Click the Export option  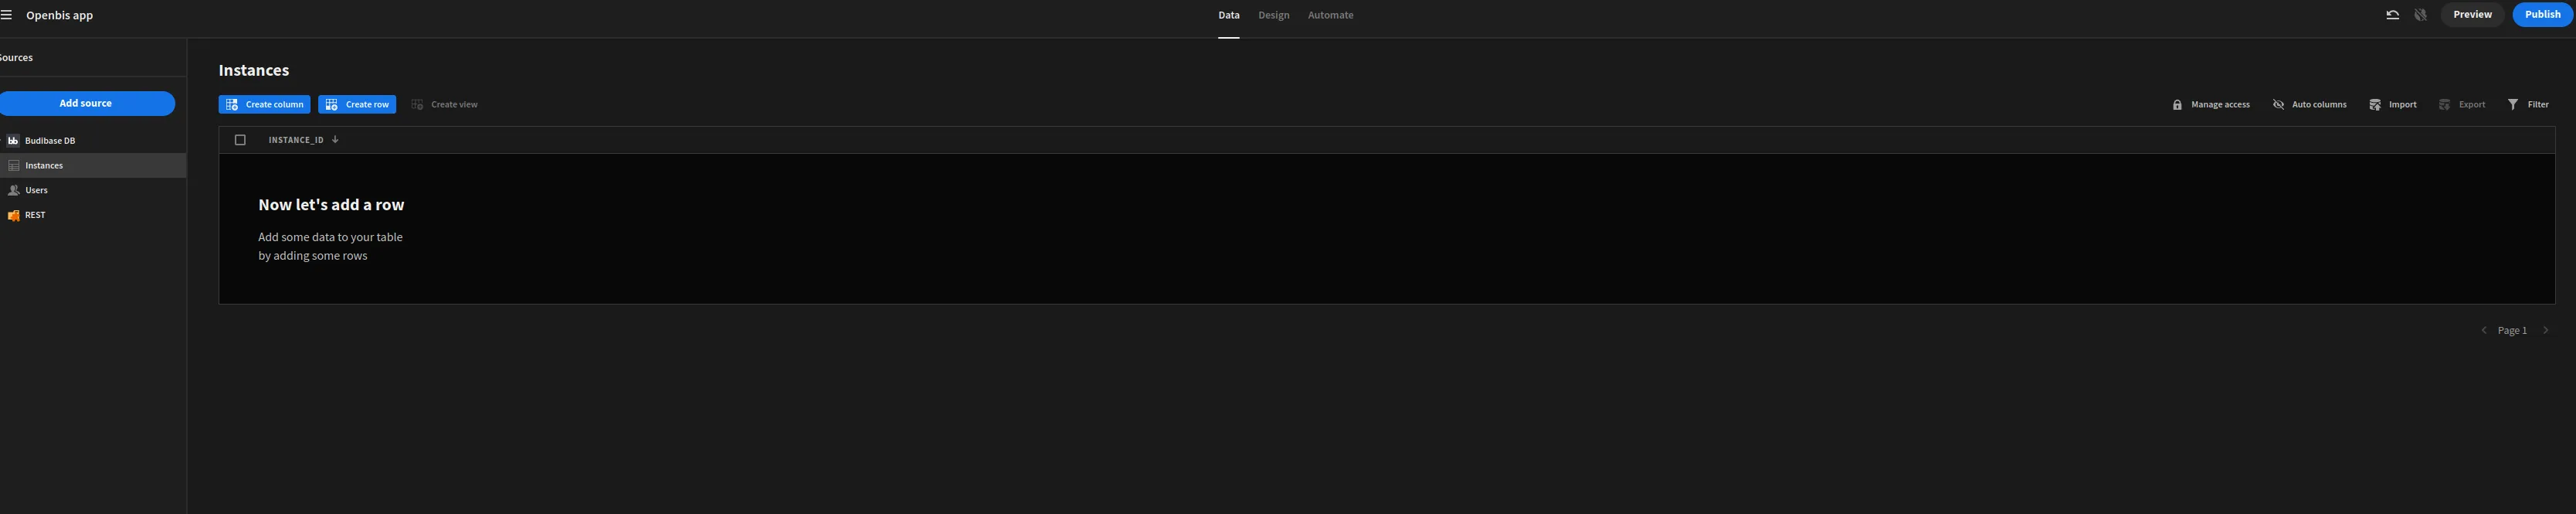(x=2462, y=105)
